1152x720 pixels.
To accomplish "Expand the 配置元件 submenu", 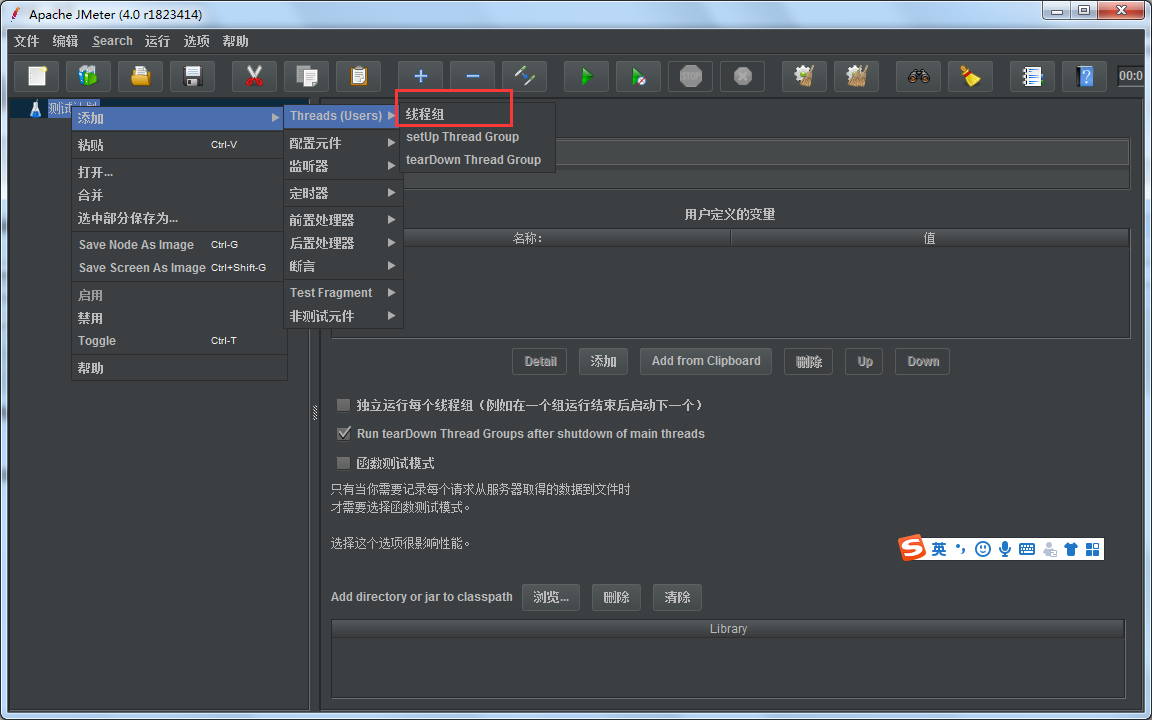I will 342,143.
